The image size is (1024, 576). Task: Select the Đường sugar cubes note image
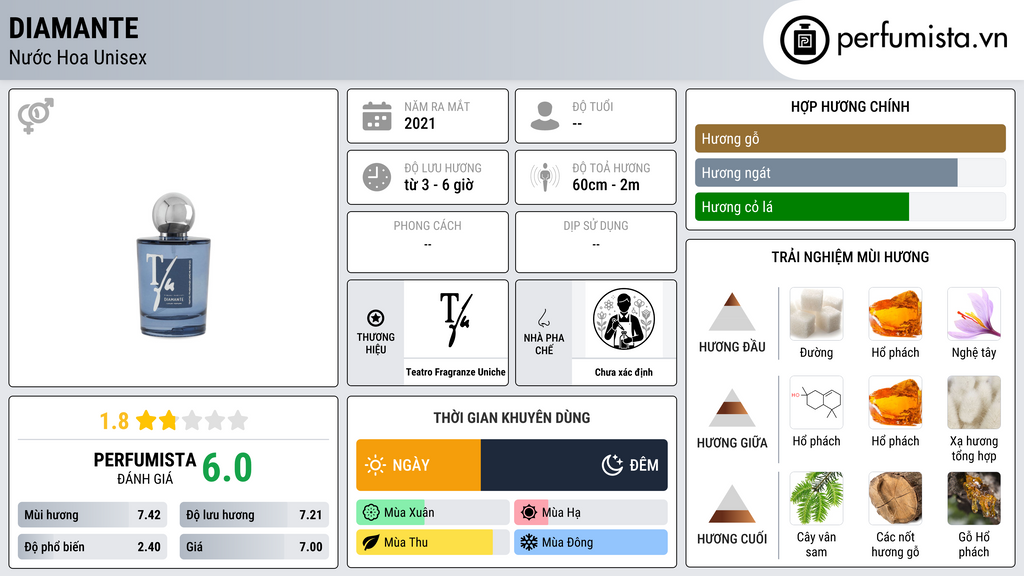(816, 314)
